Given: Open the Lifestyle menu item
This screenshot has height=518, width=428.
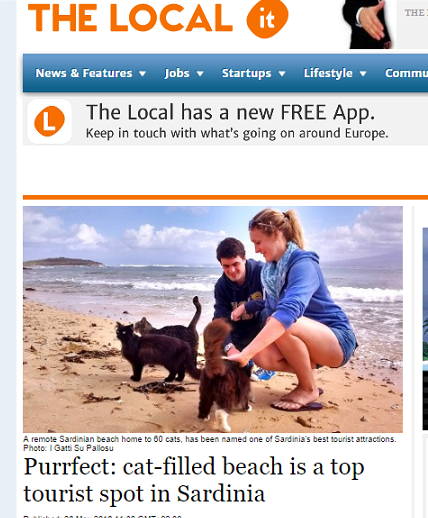Looking at the screenshot, I should tap(328, 73).
